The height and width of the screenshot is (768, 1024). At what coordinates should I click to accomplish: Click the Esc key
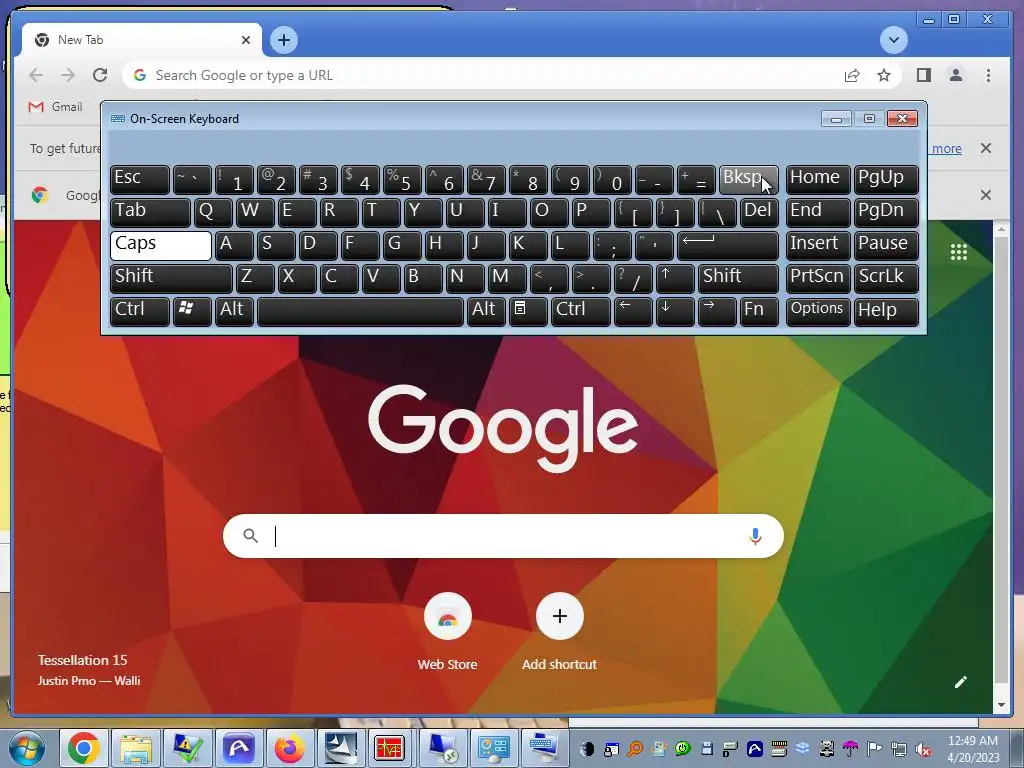tap(140, 179)
